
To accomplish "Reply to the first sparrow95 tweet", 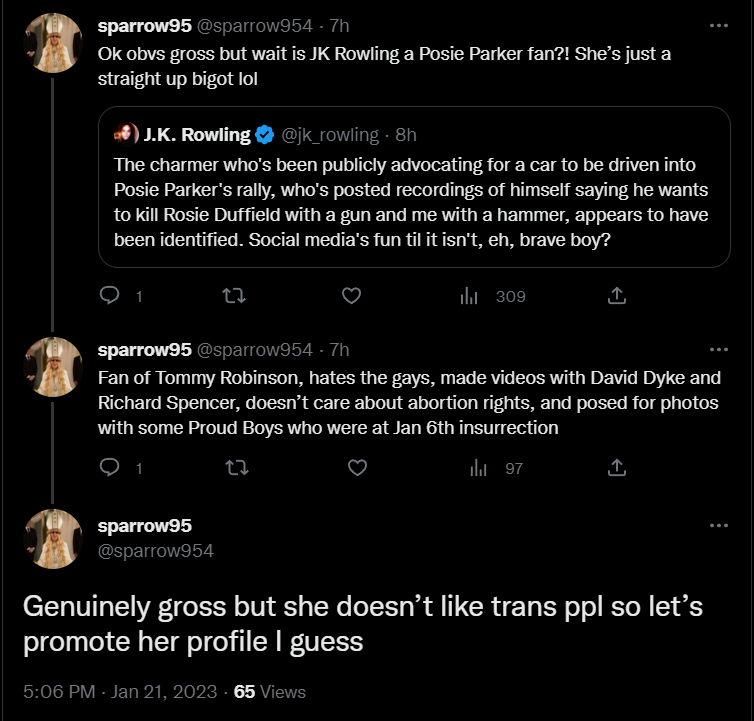I will [110, 295].
